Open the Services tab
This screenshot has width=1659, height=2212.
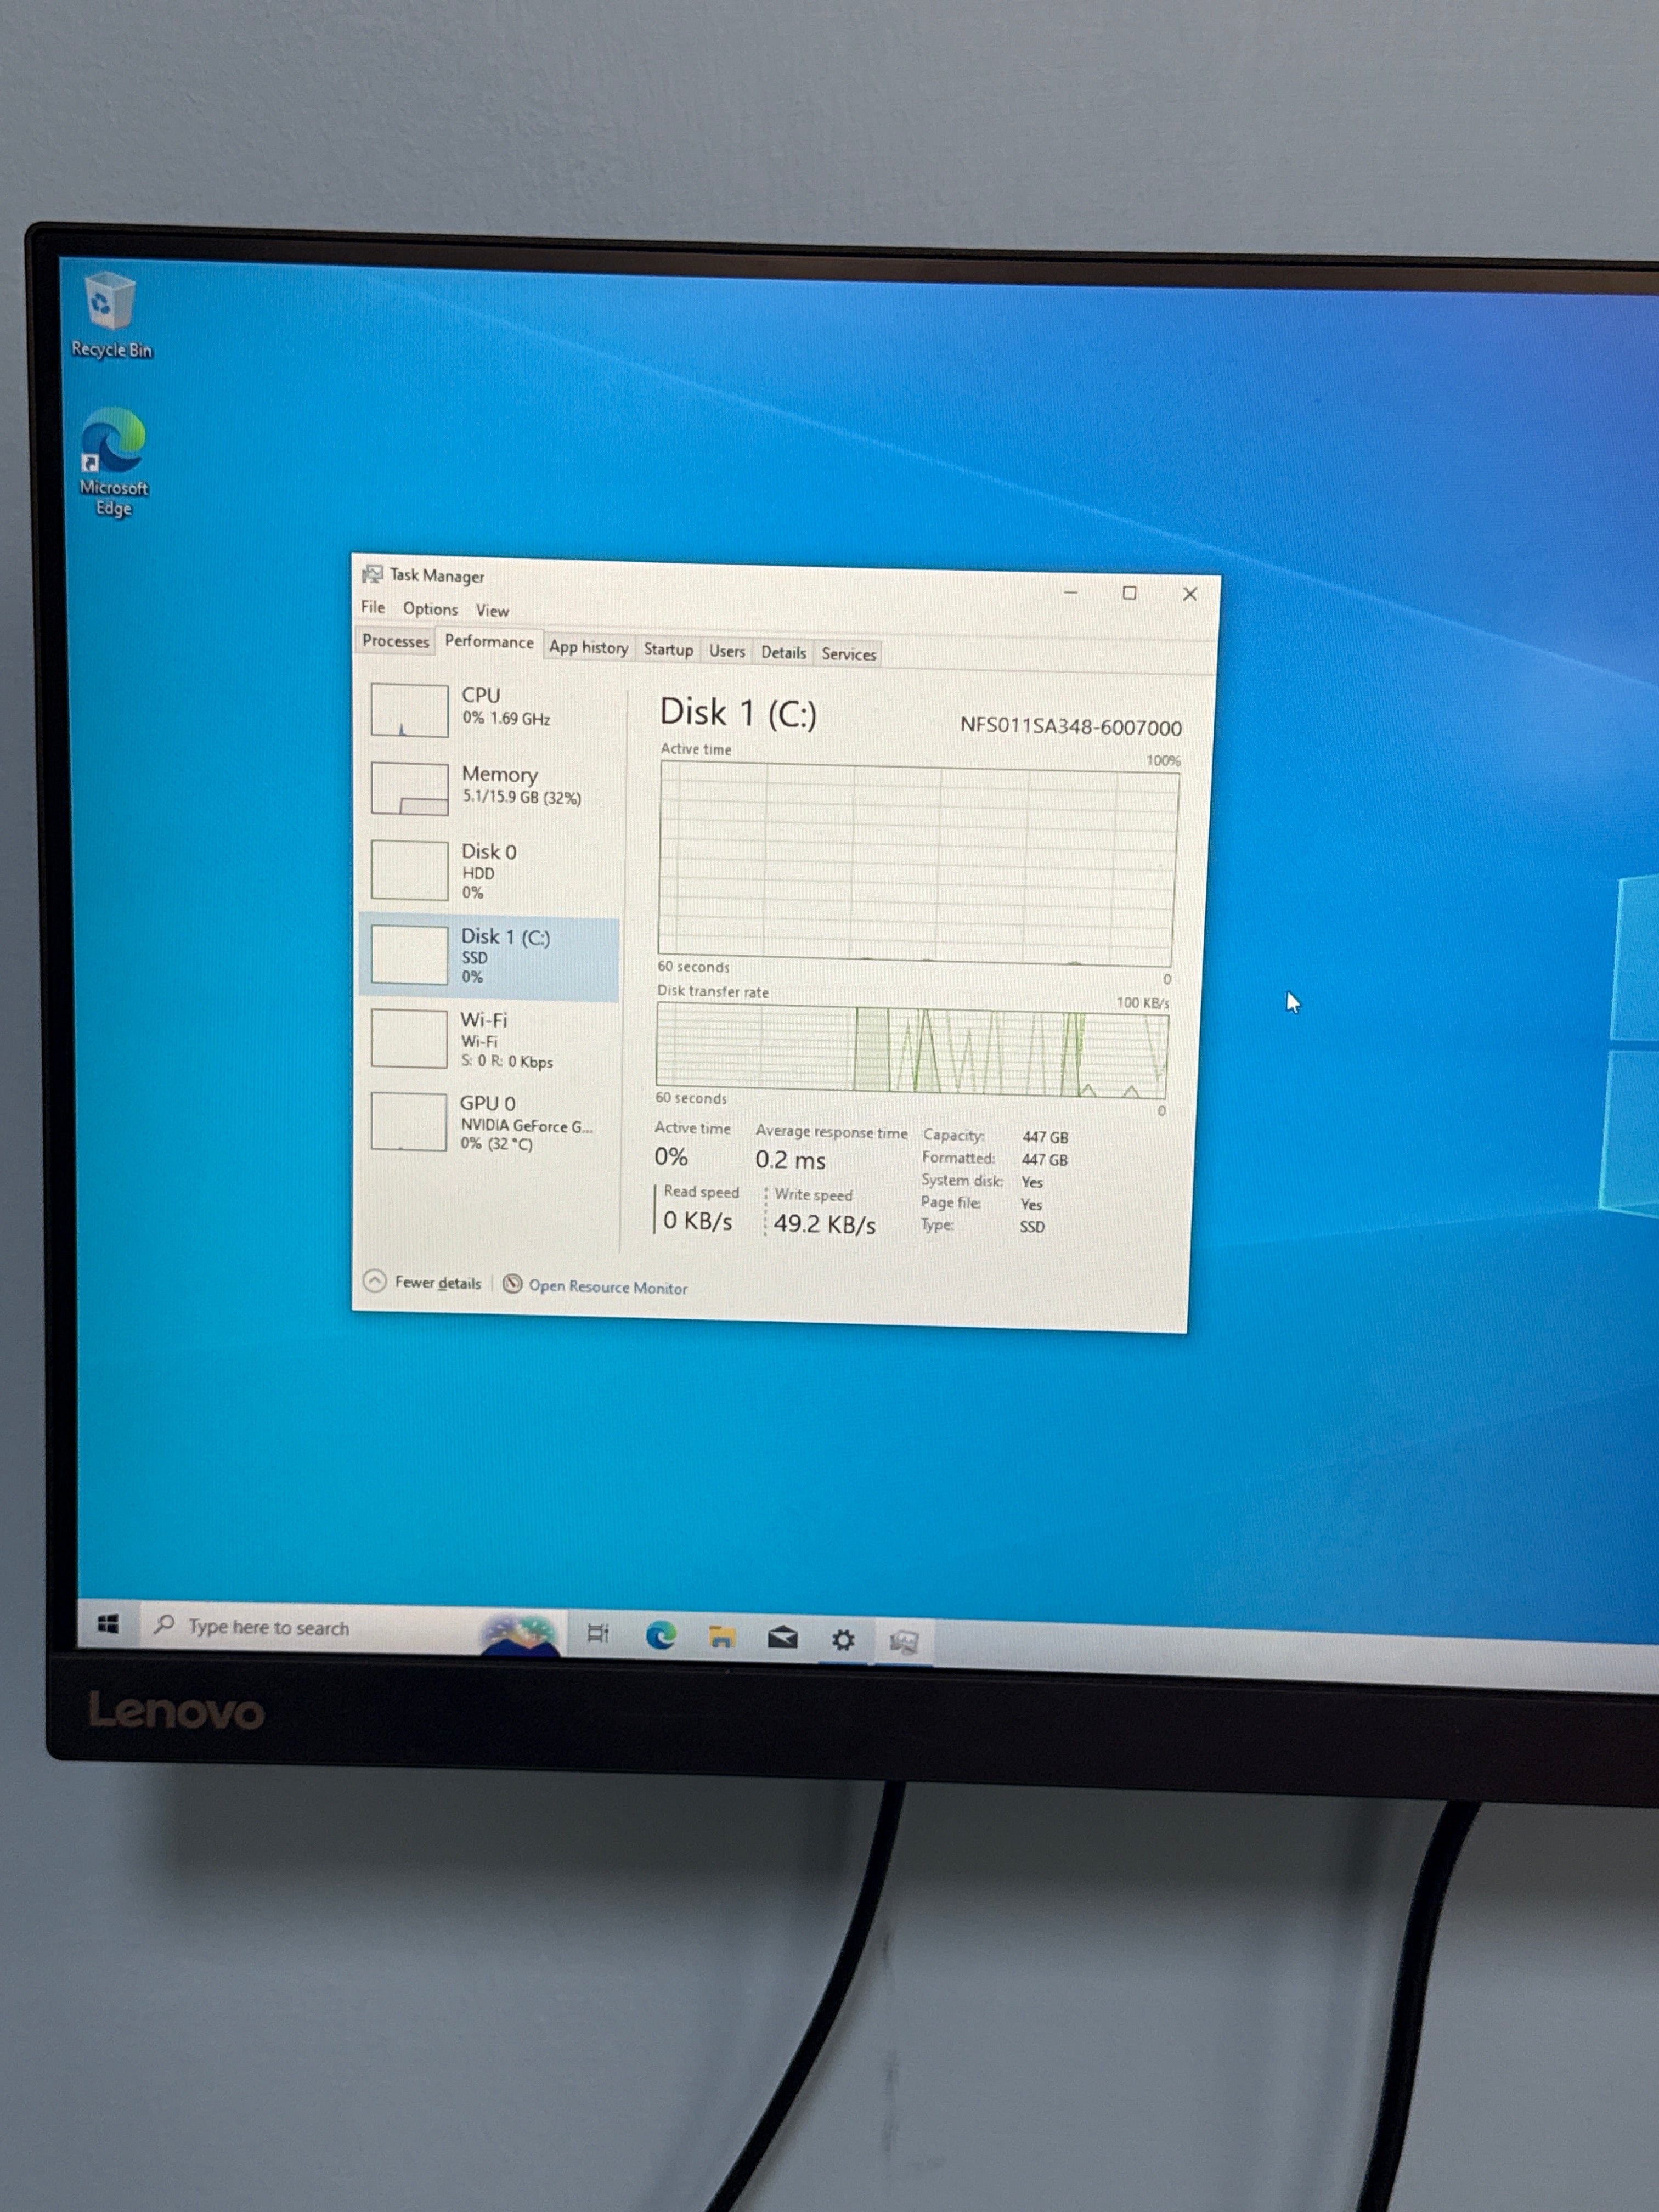coord(849,654)
